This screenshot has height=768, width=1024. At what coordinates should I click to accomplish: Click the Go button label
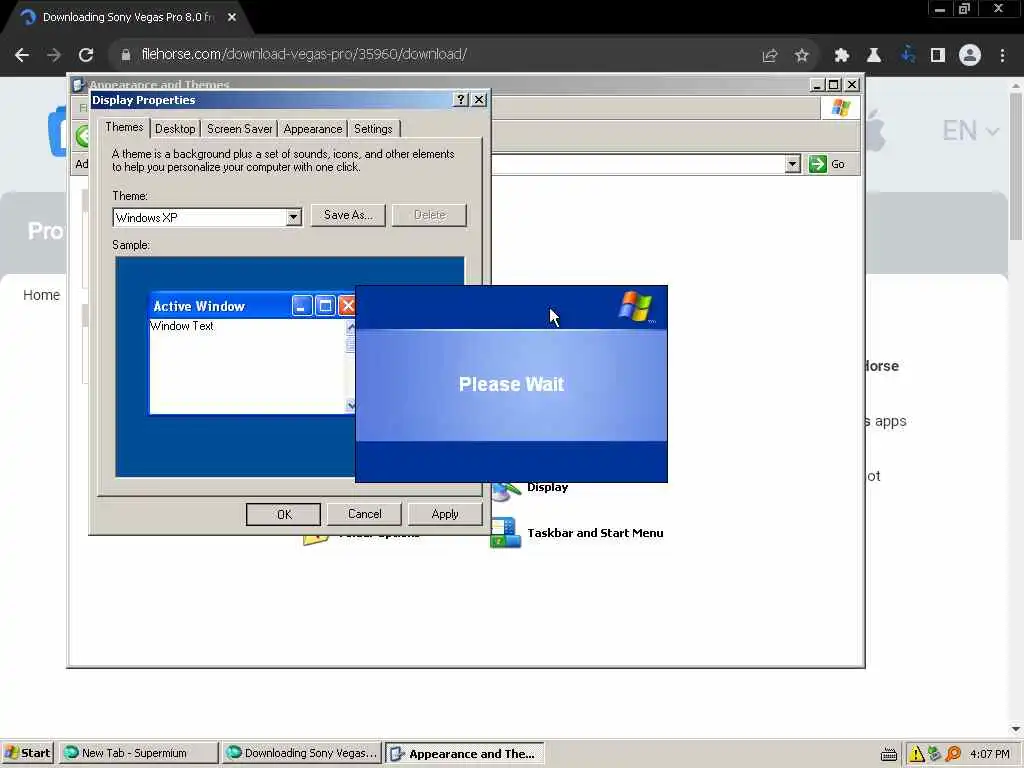coord(838,165)
